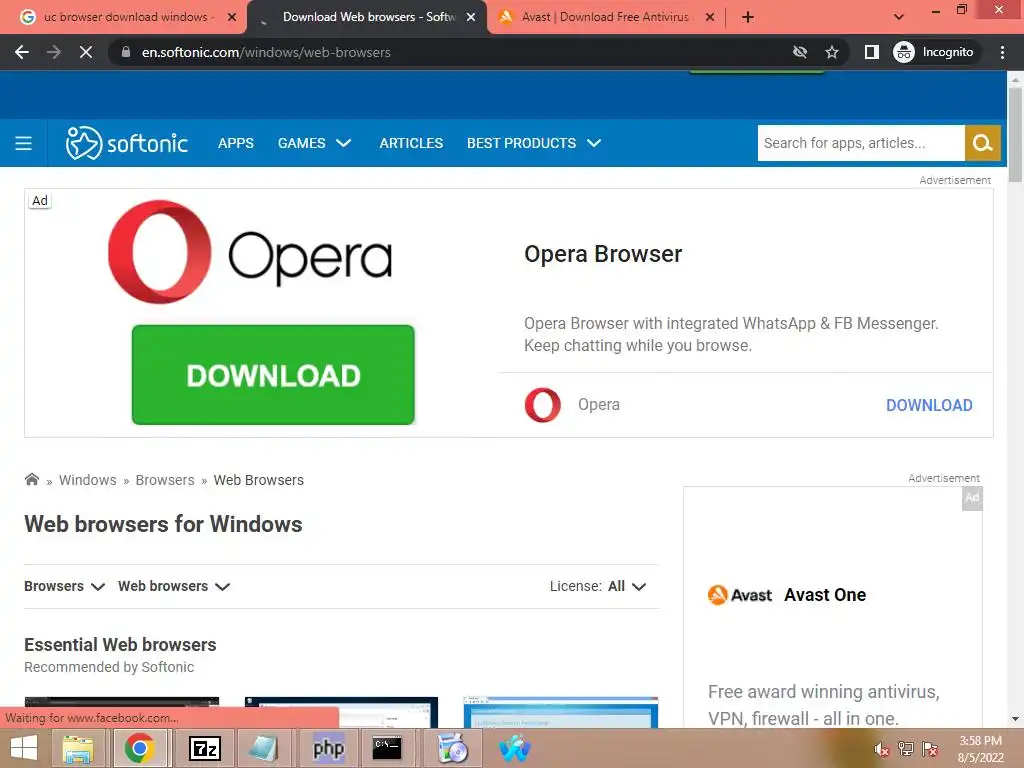The image size is (1024, 768).
Task: Open the Softonic hamburger menu
Action: 24,143
